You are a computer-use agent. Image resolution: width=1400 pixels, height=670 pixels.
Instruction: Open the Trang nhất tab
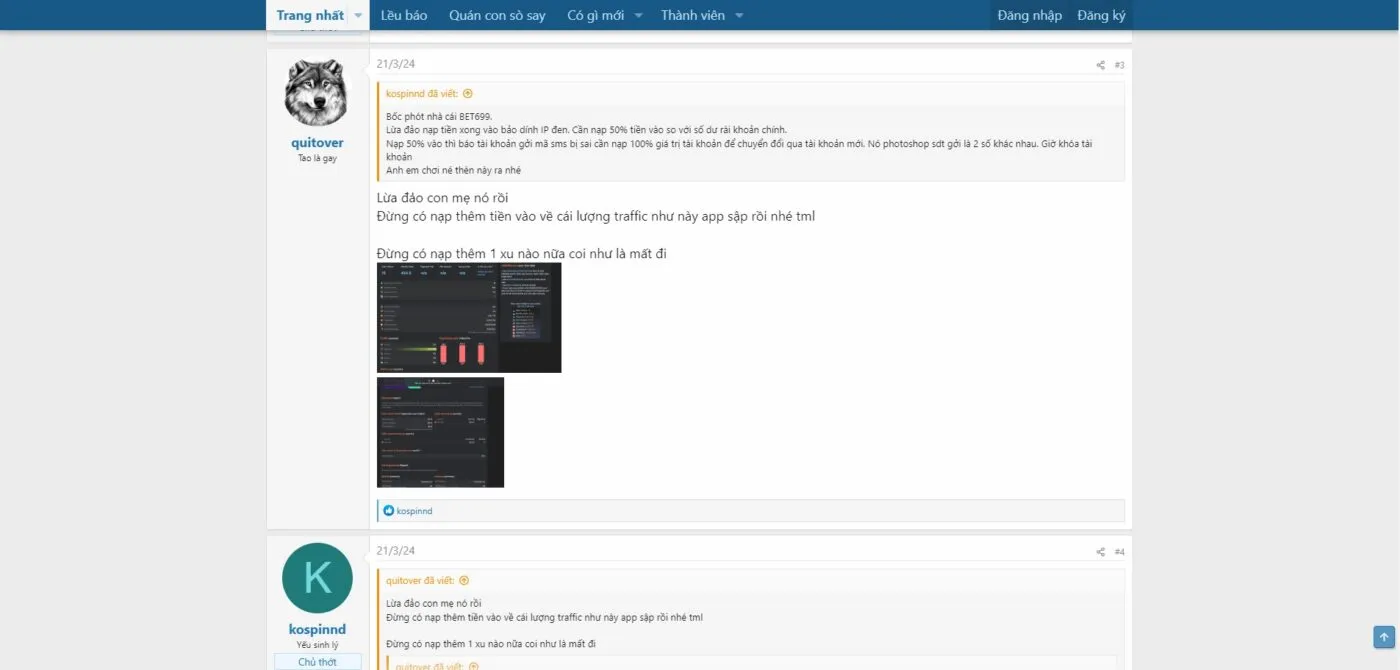click(310, 15)
